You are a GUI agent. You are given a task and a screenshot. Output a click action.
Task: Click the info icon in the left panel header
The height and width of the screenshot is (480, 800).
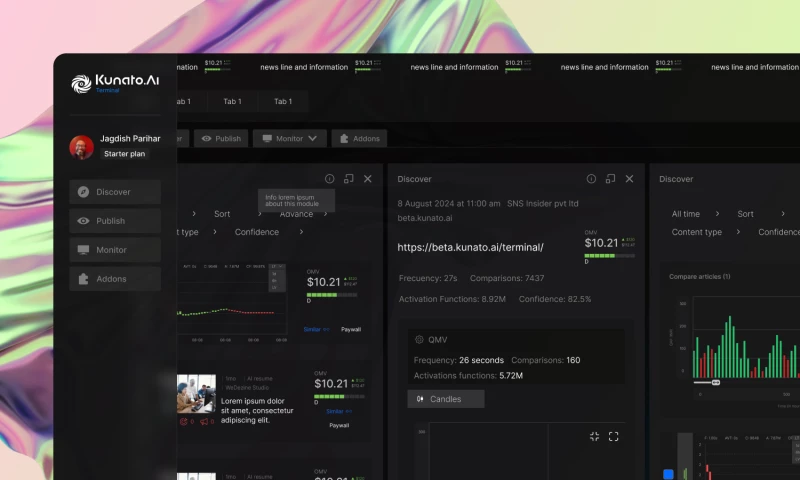point(329,179)
